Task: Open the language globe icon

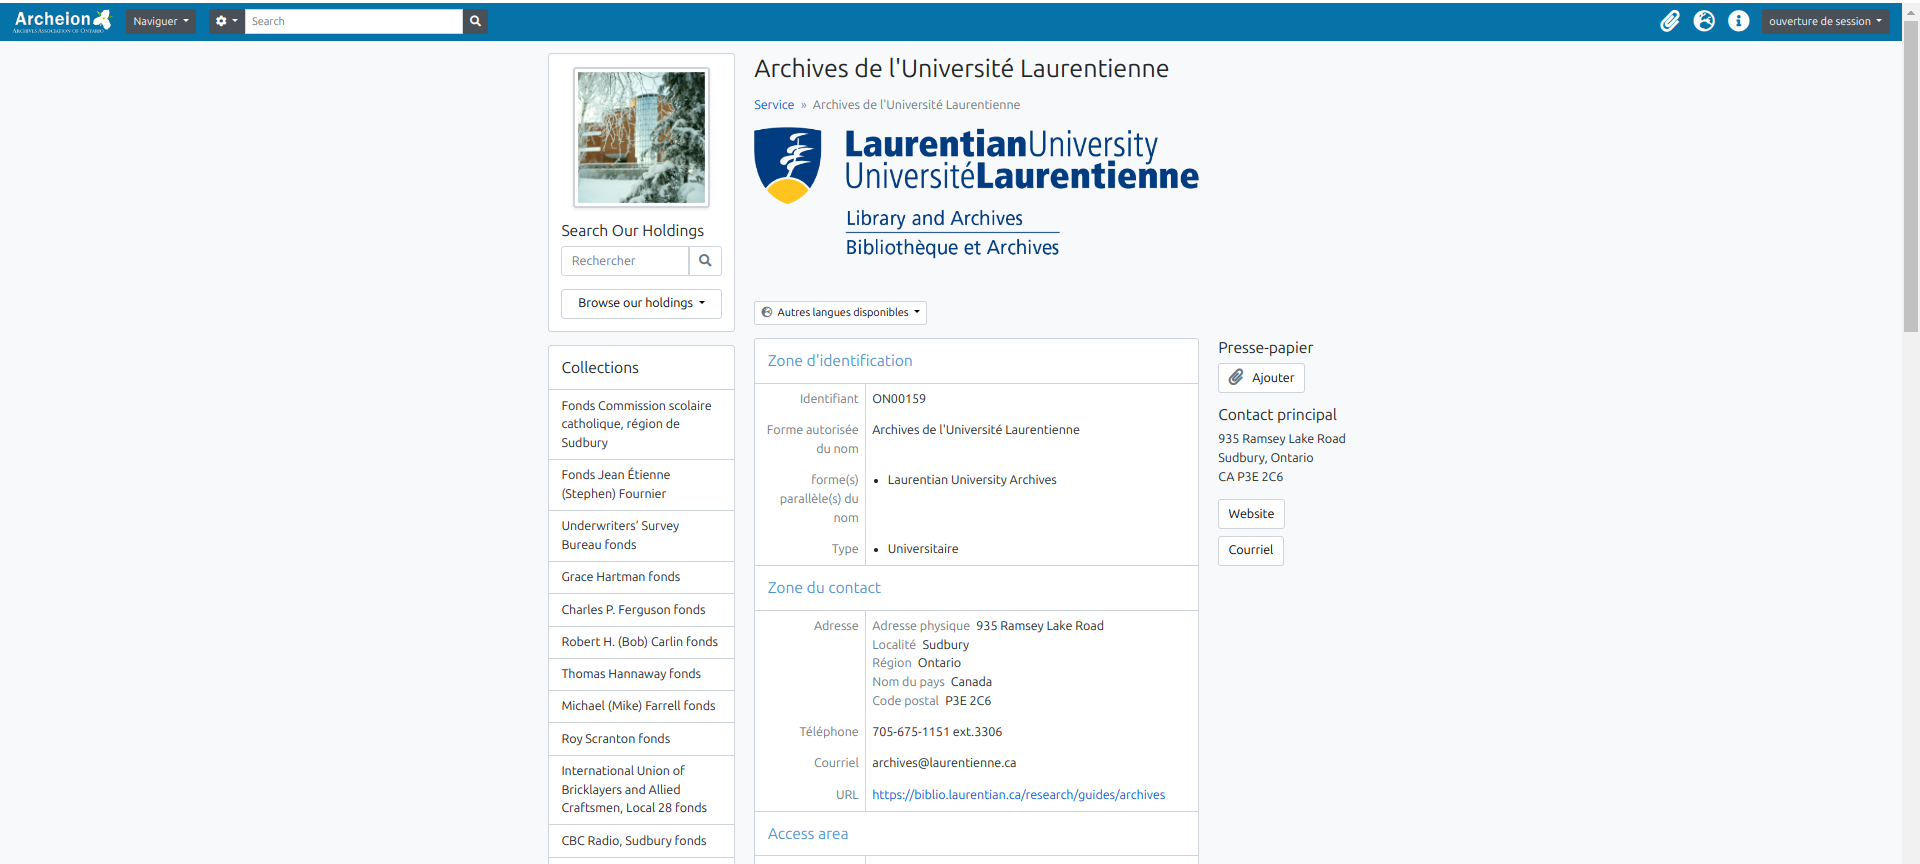Action: (x=1704, y=21)
